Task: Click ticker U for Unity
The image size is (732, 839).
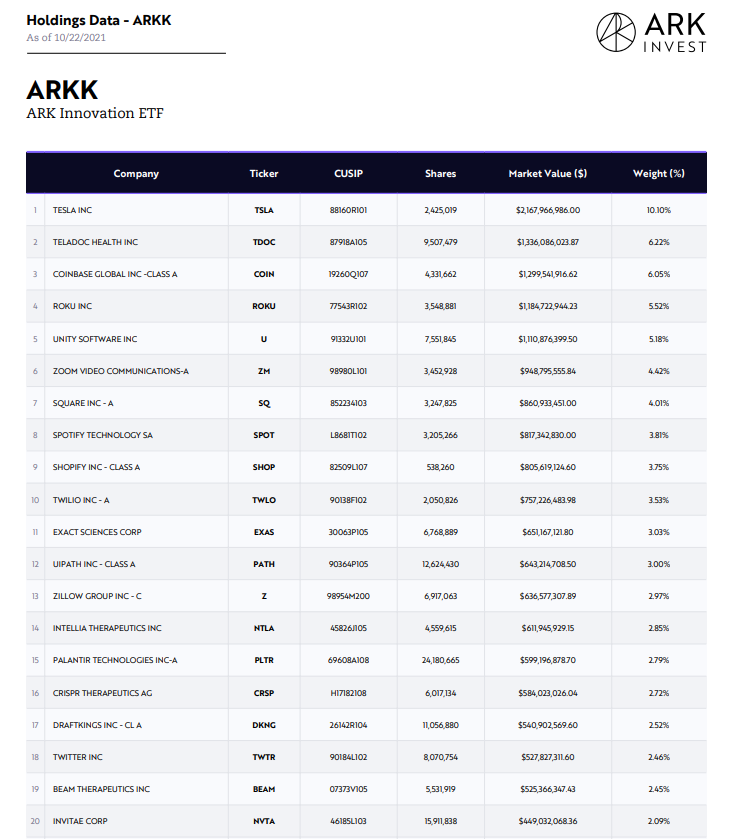Action: point(264,339)
